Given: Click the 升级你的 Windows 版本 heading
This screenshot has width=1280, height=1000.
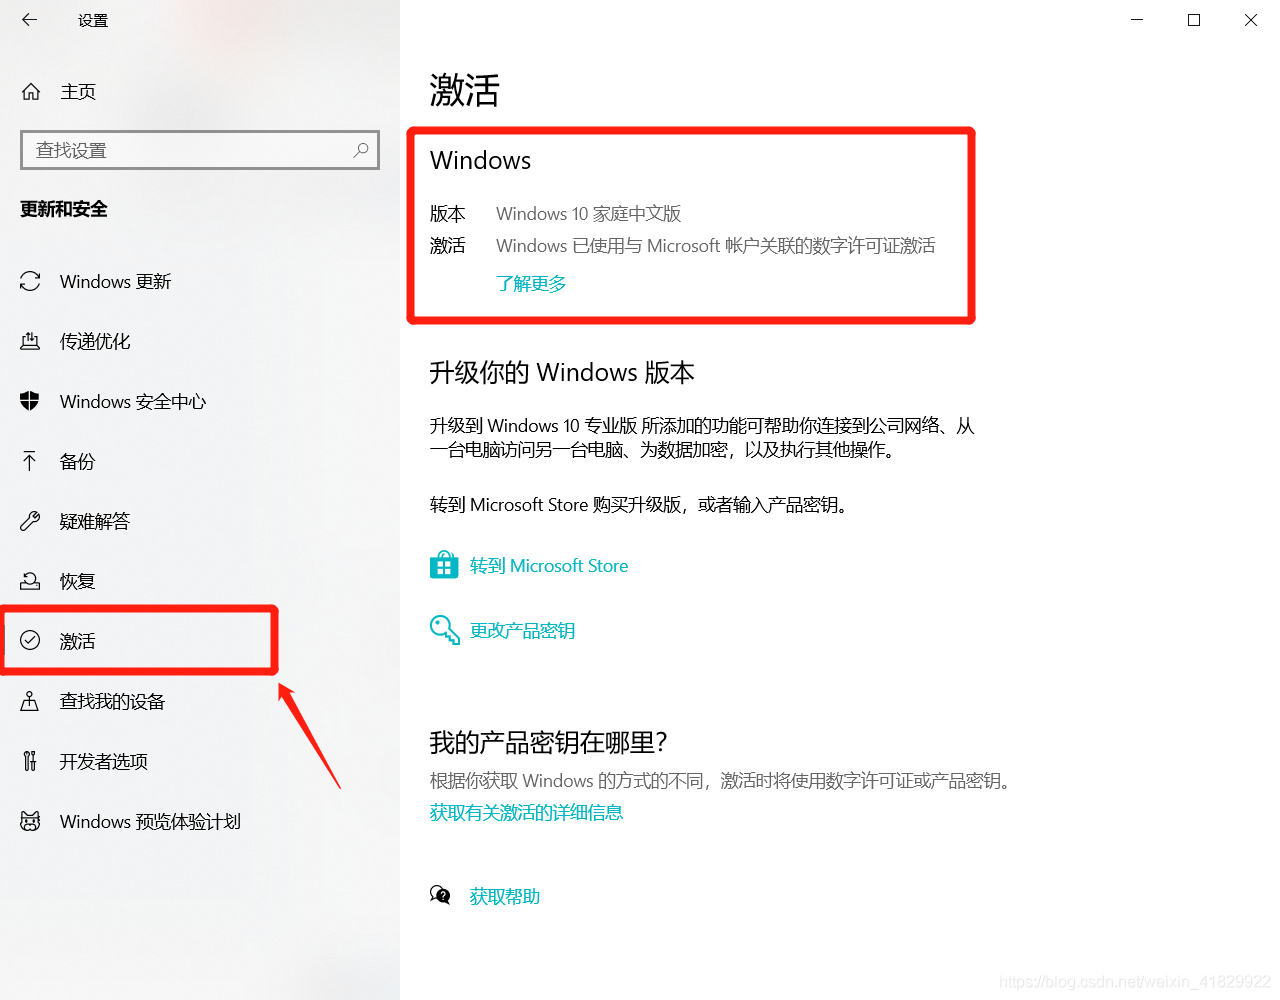Looking at the screenshot, I should [x=562, y=373].
